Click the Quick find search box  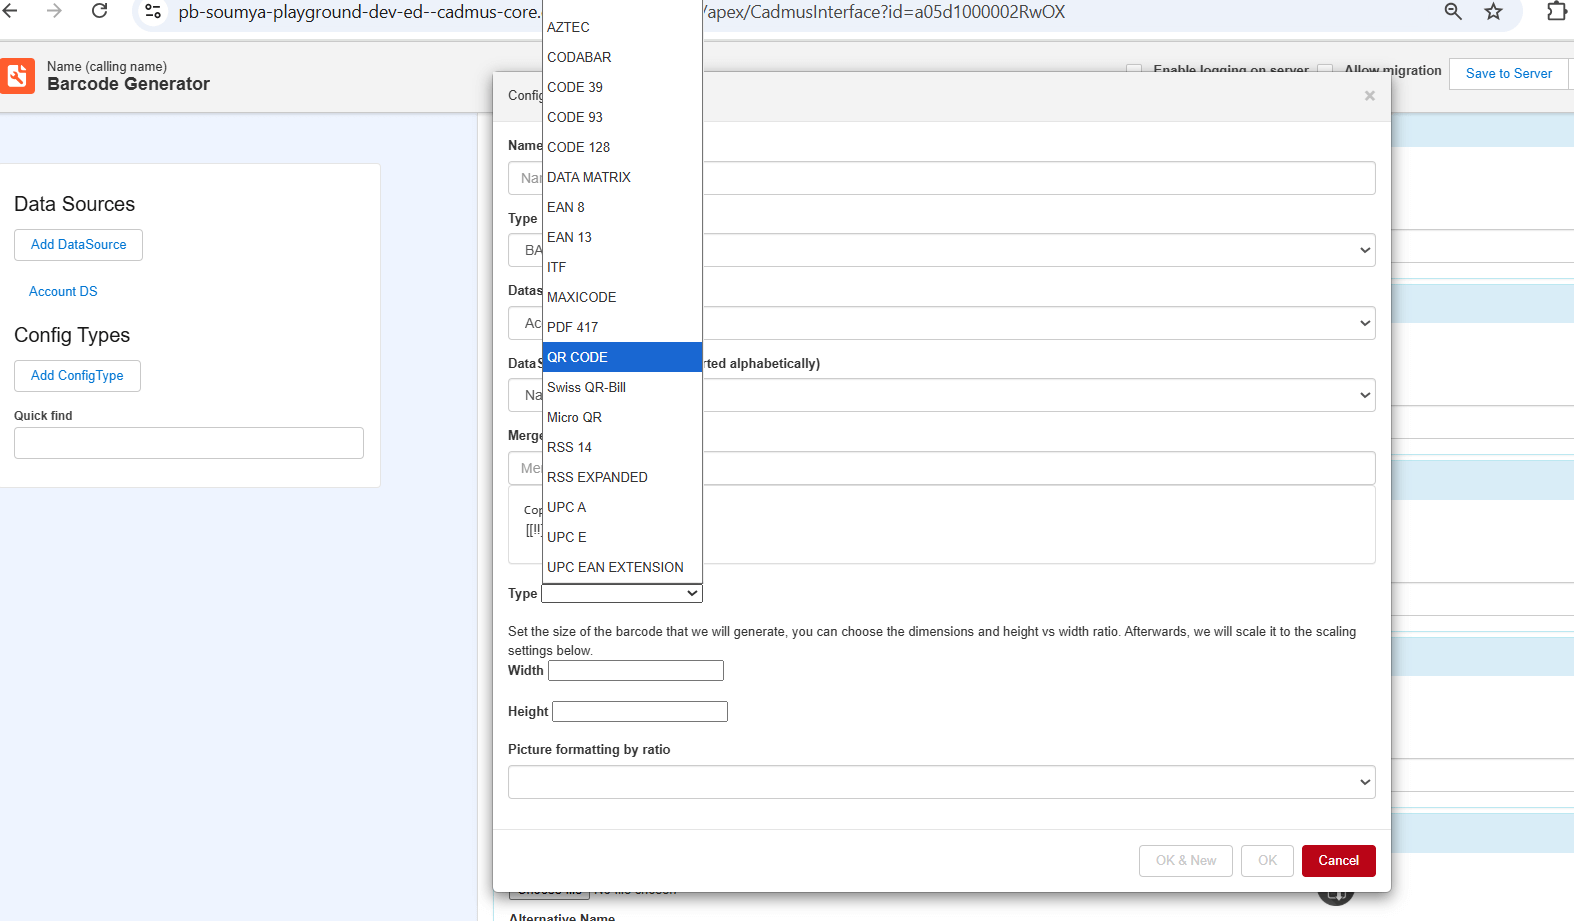point(189,443)
